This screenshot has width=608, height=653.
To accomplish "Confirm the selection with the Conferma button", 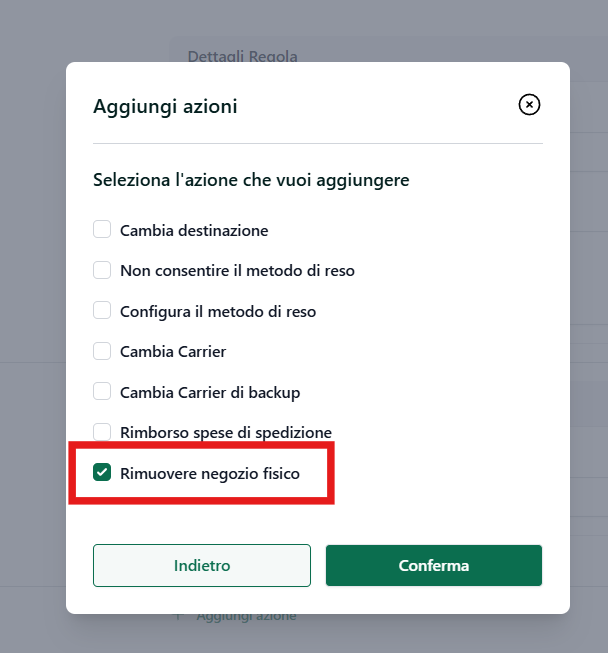I will [434, 566].
